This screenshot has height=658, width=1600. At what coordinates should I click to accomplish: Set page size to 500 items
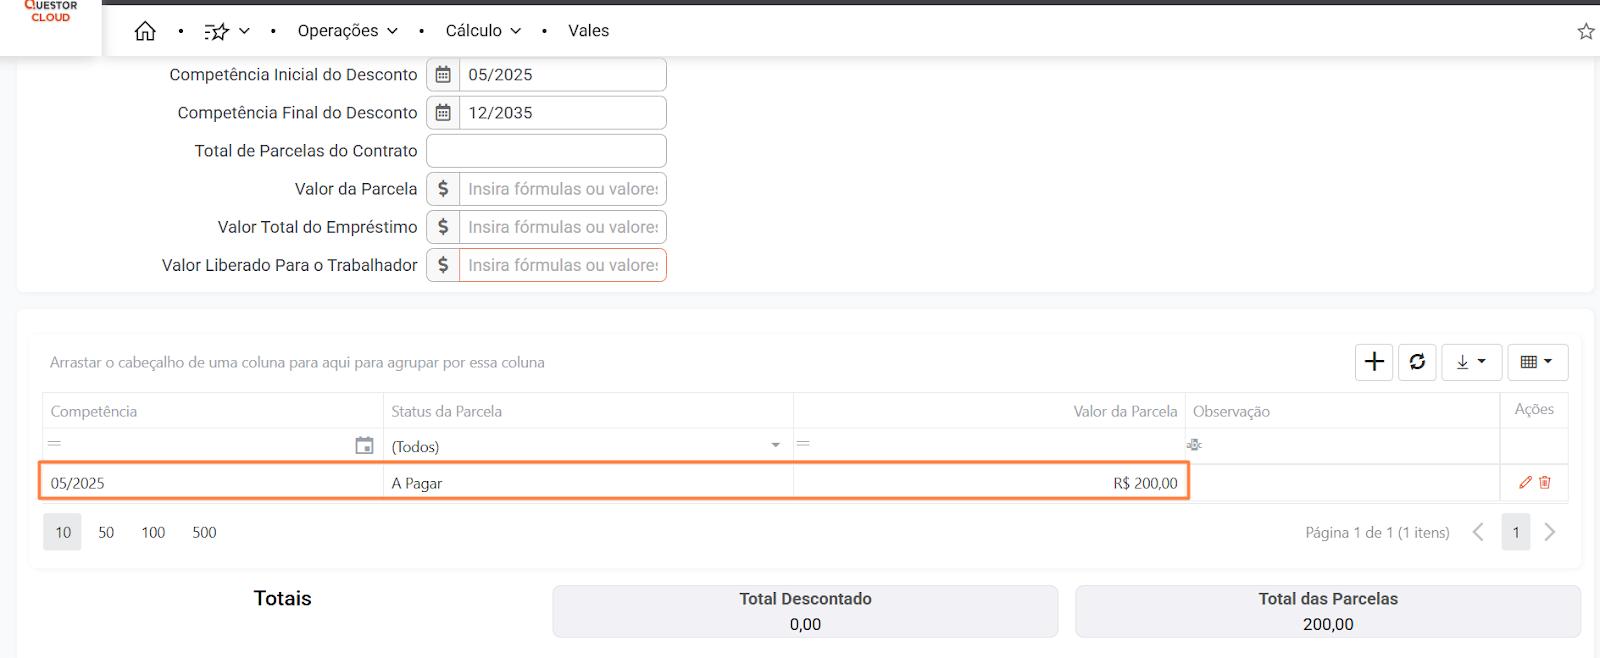[204, 532]
